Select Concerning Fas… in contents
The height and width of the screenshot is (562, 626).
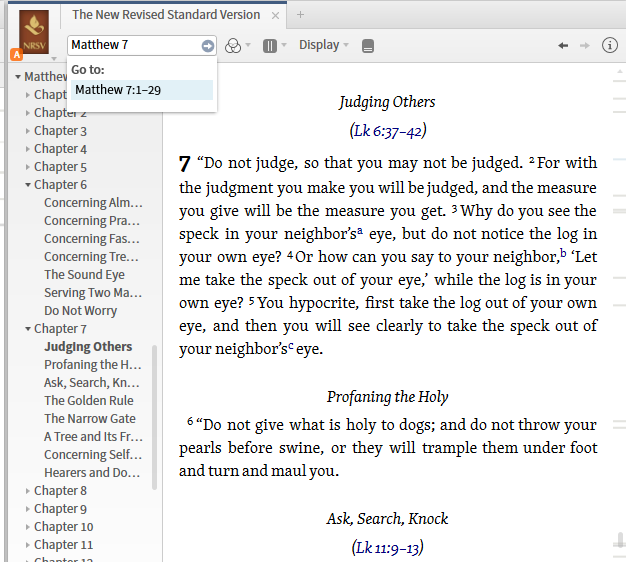tap(92, 239)
